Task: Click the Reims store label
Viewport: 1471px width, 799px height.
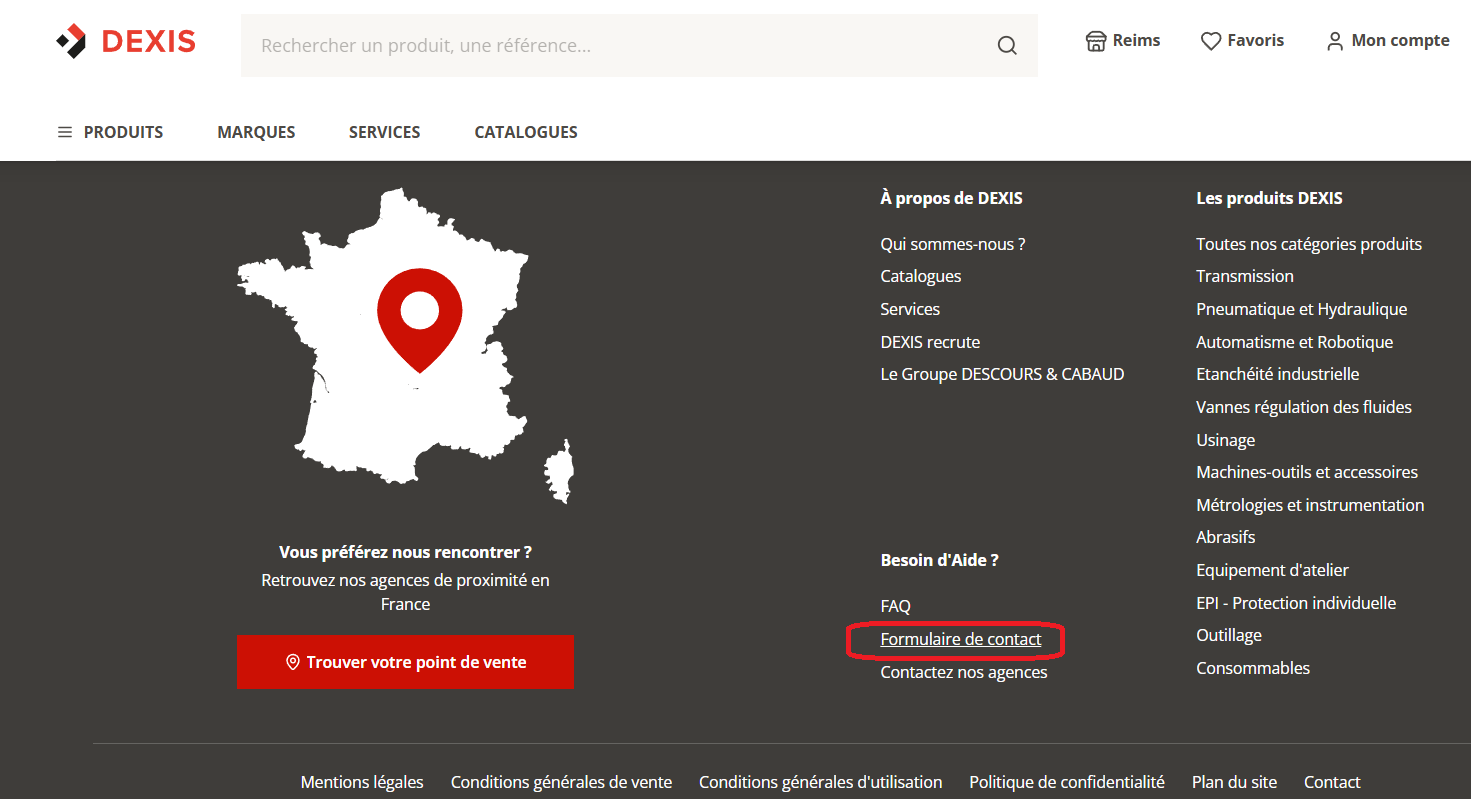Action: 1137,41
